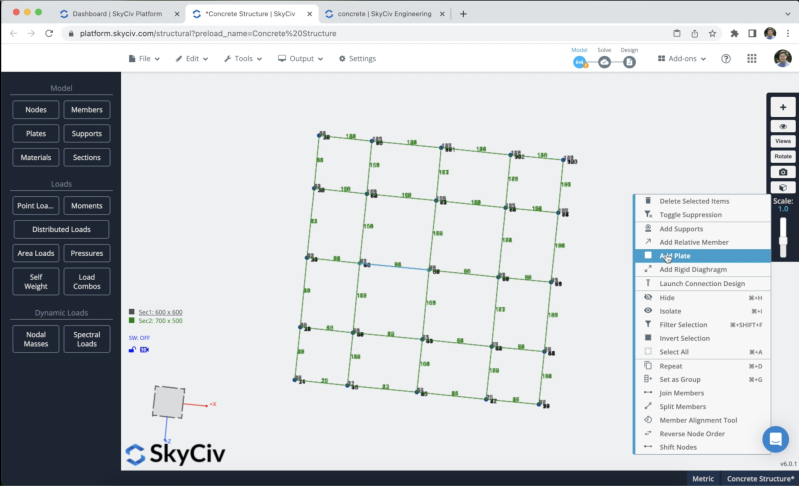Click the Self Weight button
This screenshot has height=486, width=799.
(36, 282)
